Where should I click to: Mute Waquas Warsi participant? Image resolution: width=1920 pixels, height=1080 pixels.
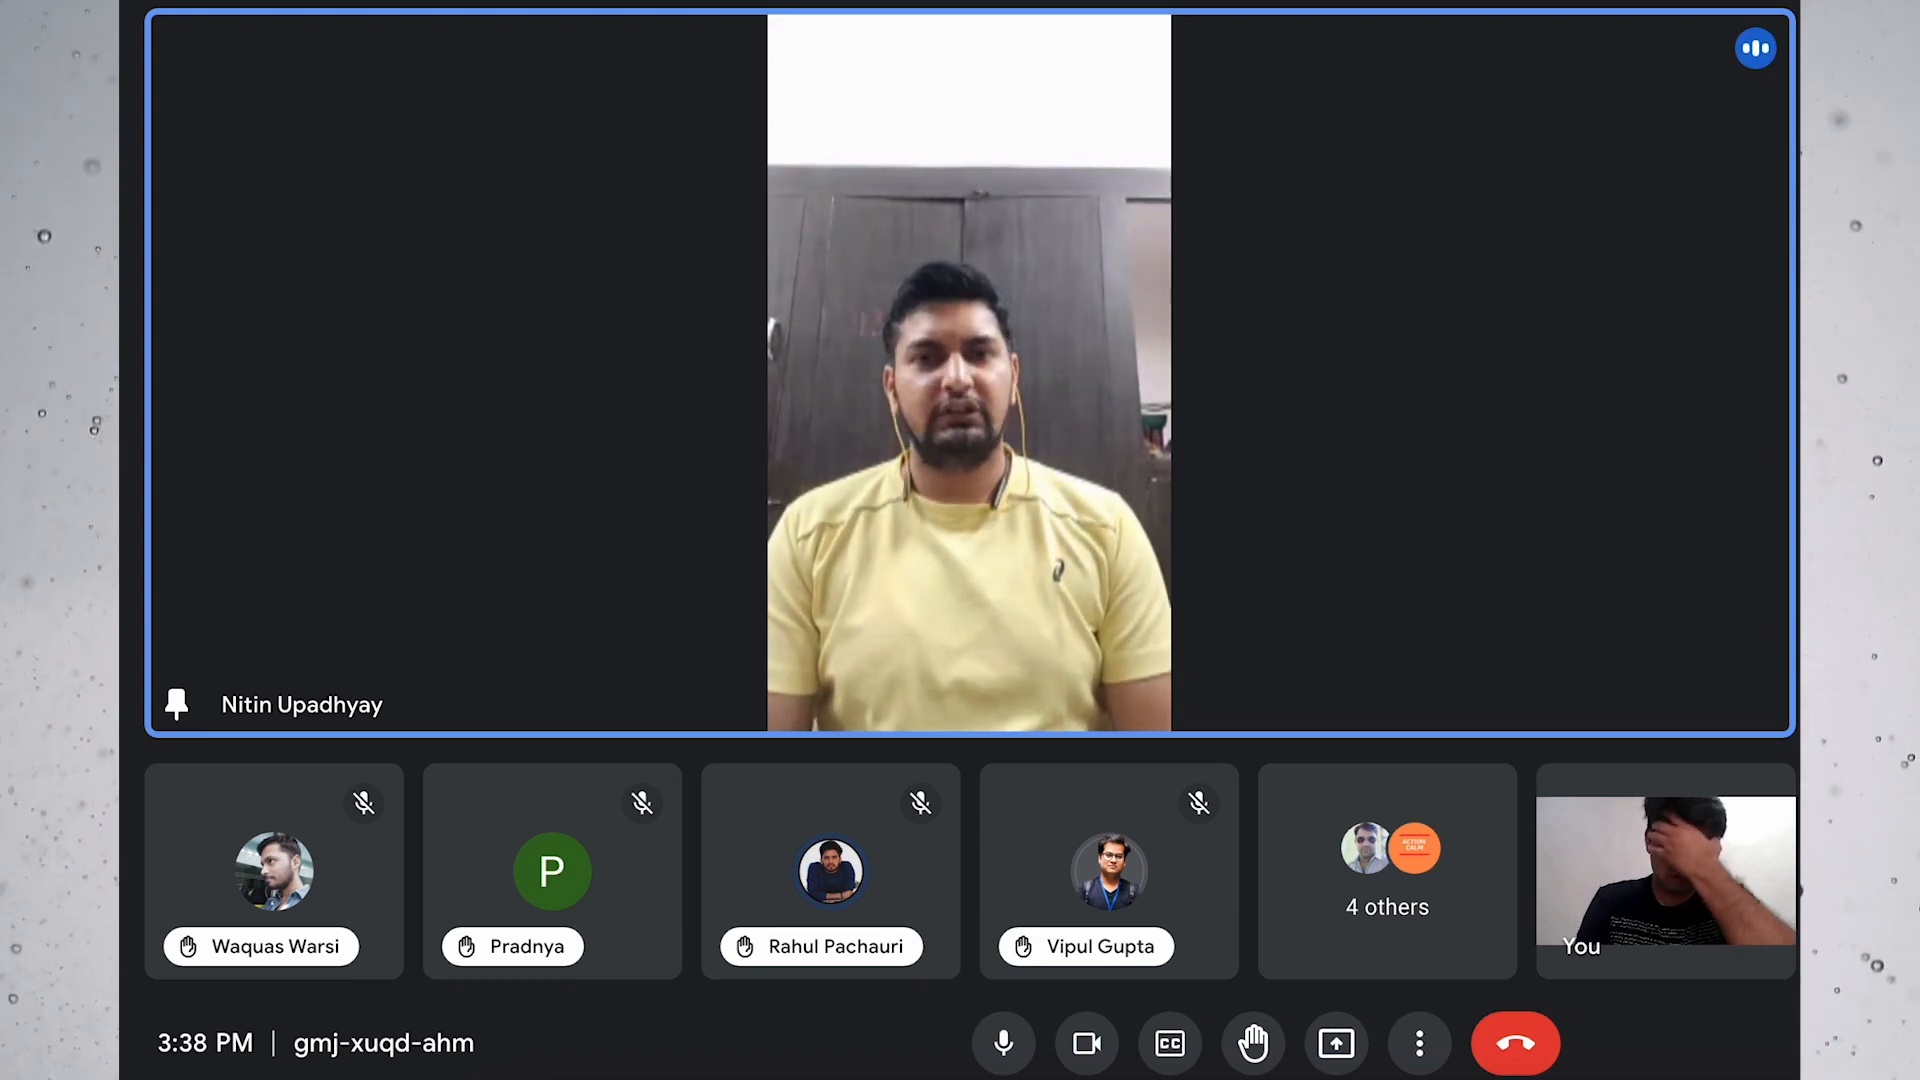click(364, 802)
